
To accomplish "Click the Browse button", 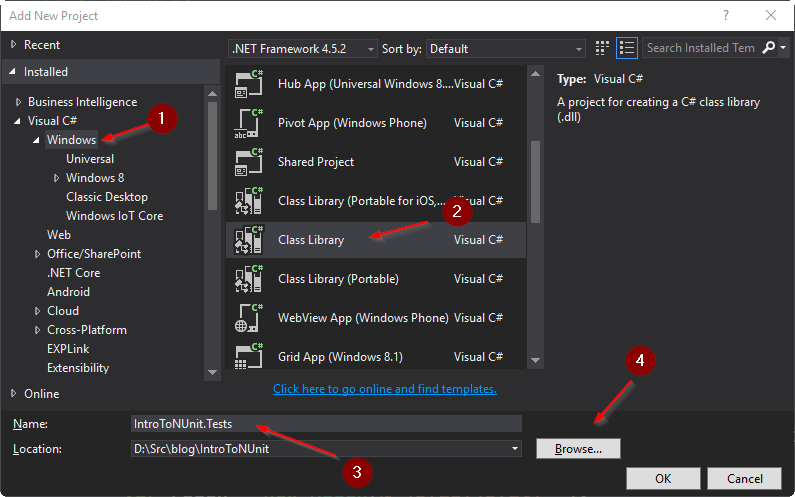I will click(x=578, y=449).
